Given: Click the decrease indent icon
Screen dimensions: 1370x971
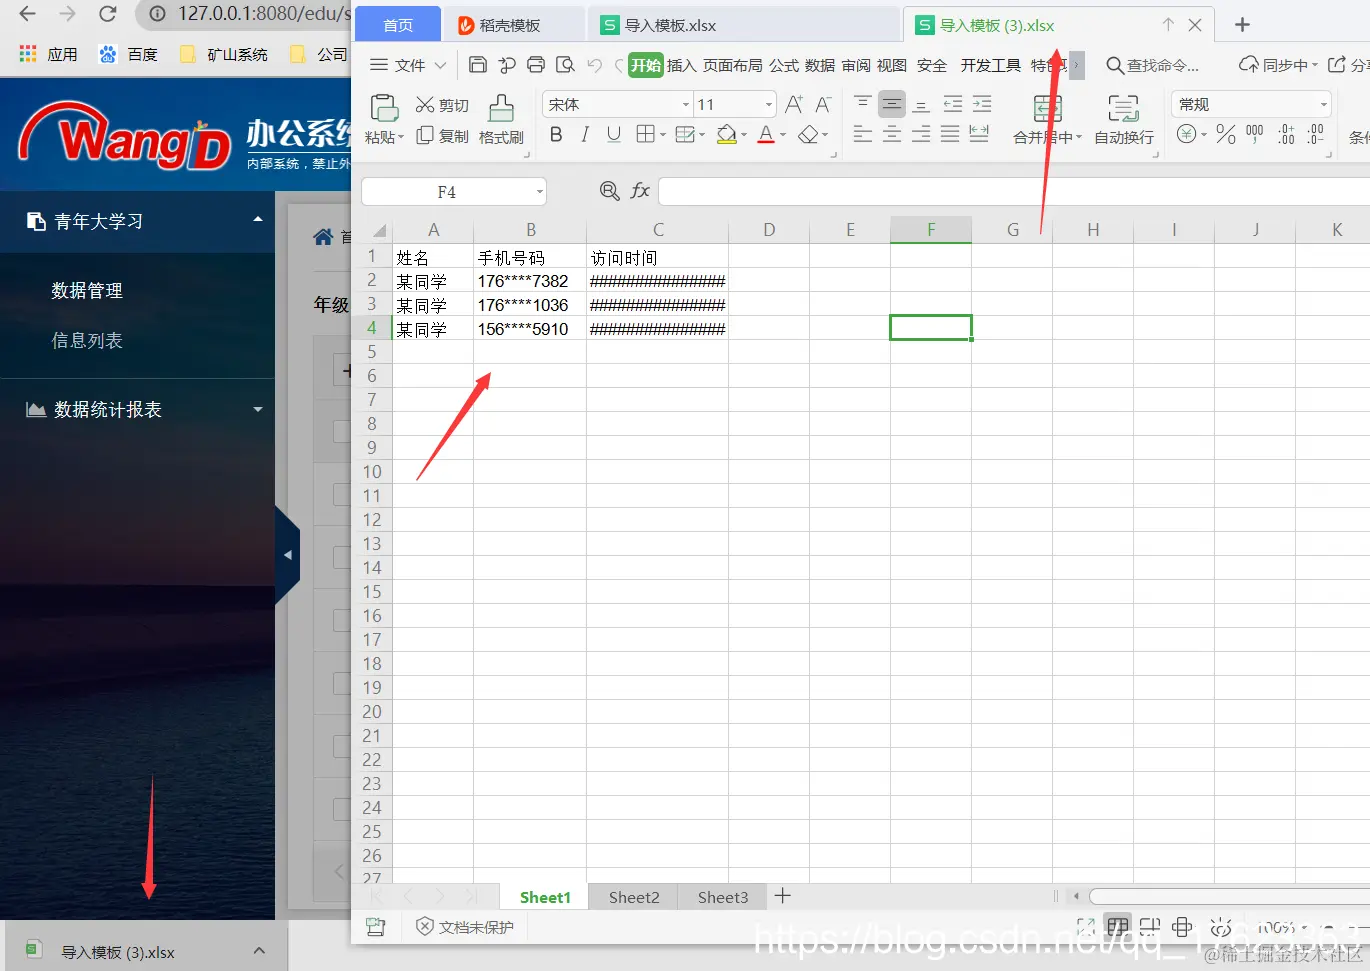Looking at the screenshot, I should click(953, 104).
